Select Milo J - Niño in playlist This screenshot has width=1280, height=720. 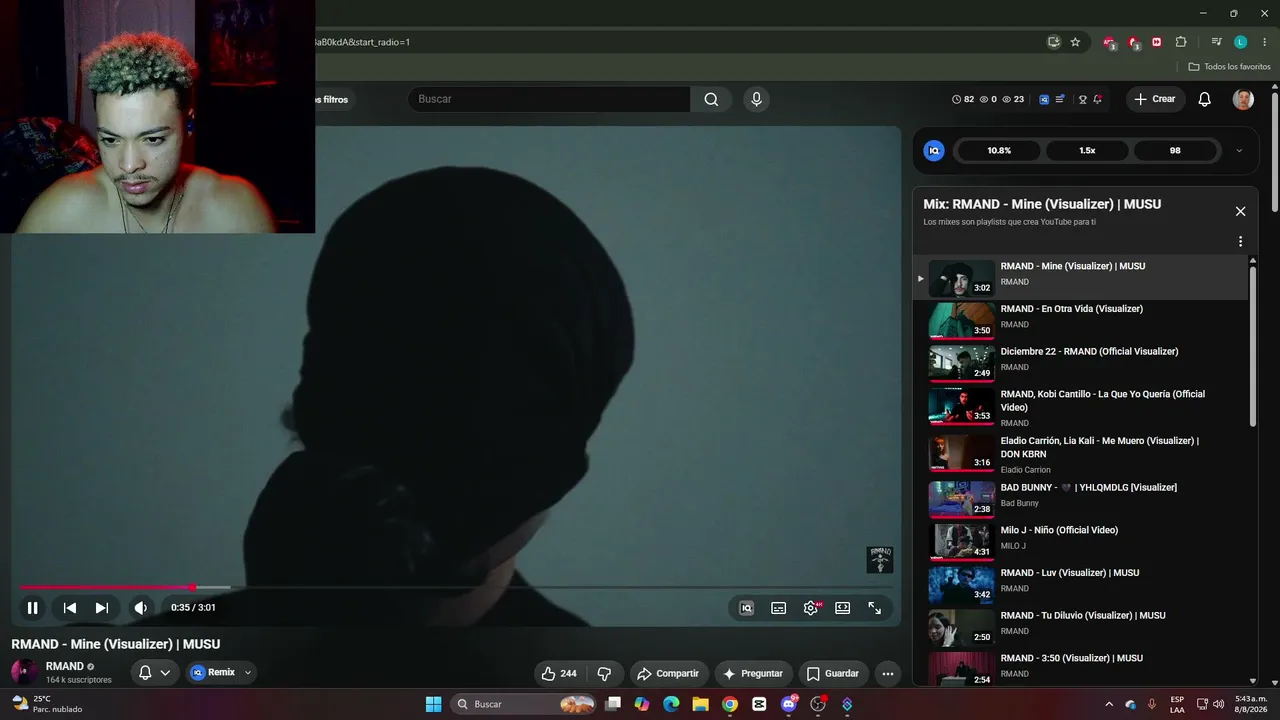point(1080,541)
